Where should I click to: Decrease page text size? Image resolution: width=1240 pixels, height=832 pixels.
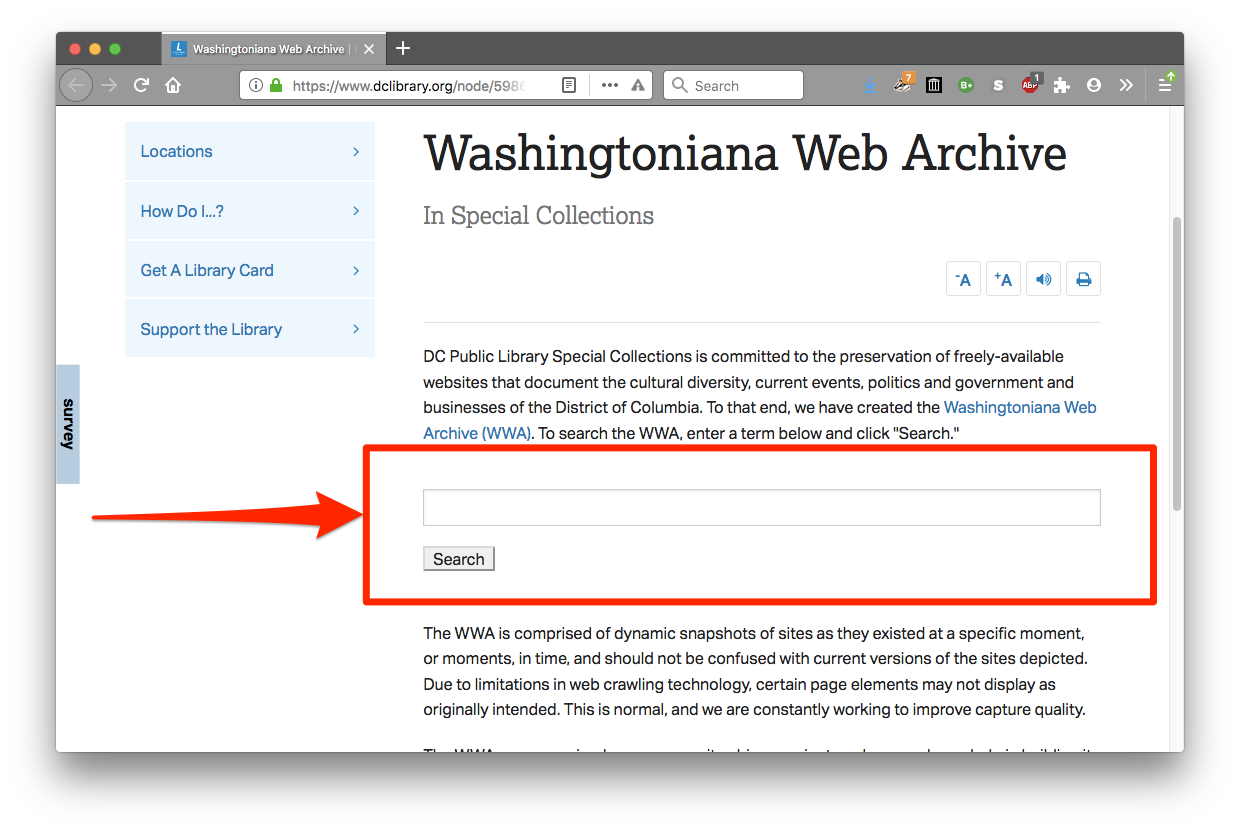(x=963, y=279)
